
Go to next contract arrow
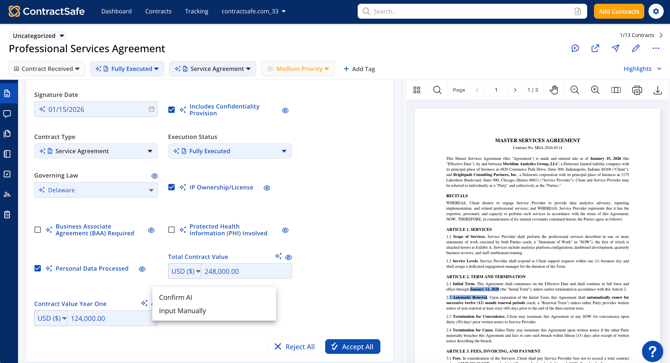click(x=661, y=35)
